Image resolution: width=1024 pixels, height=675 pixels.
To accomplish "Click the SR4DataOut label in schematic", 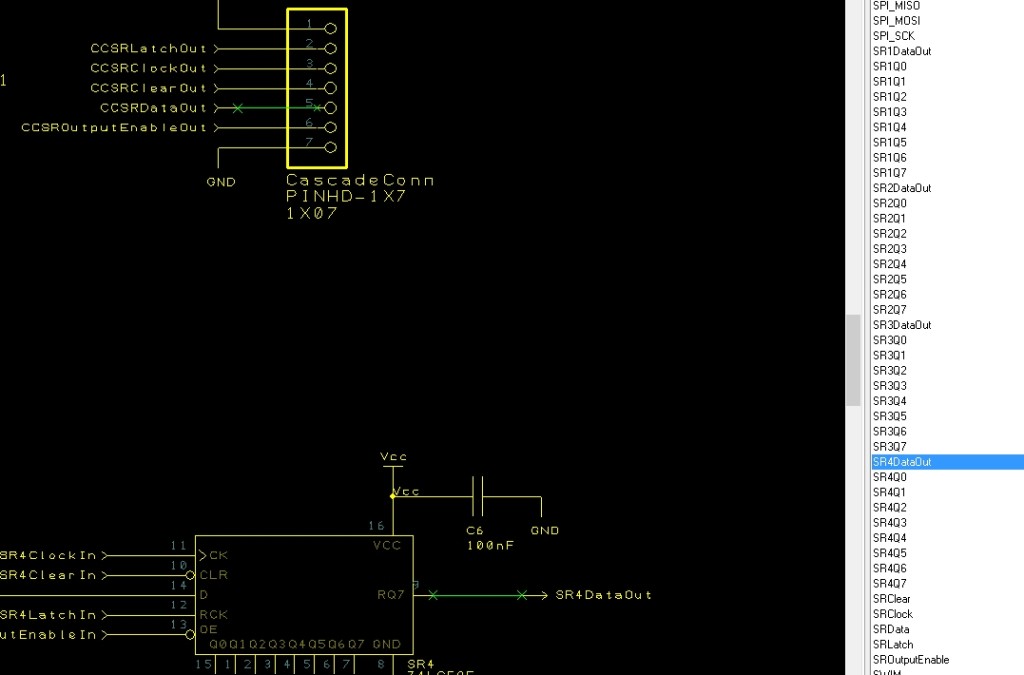I will 603,595.
